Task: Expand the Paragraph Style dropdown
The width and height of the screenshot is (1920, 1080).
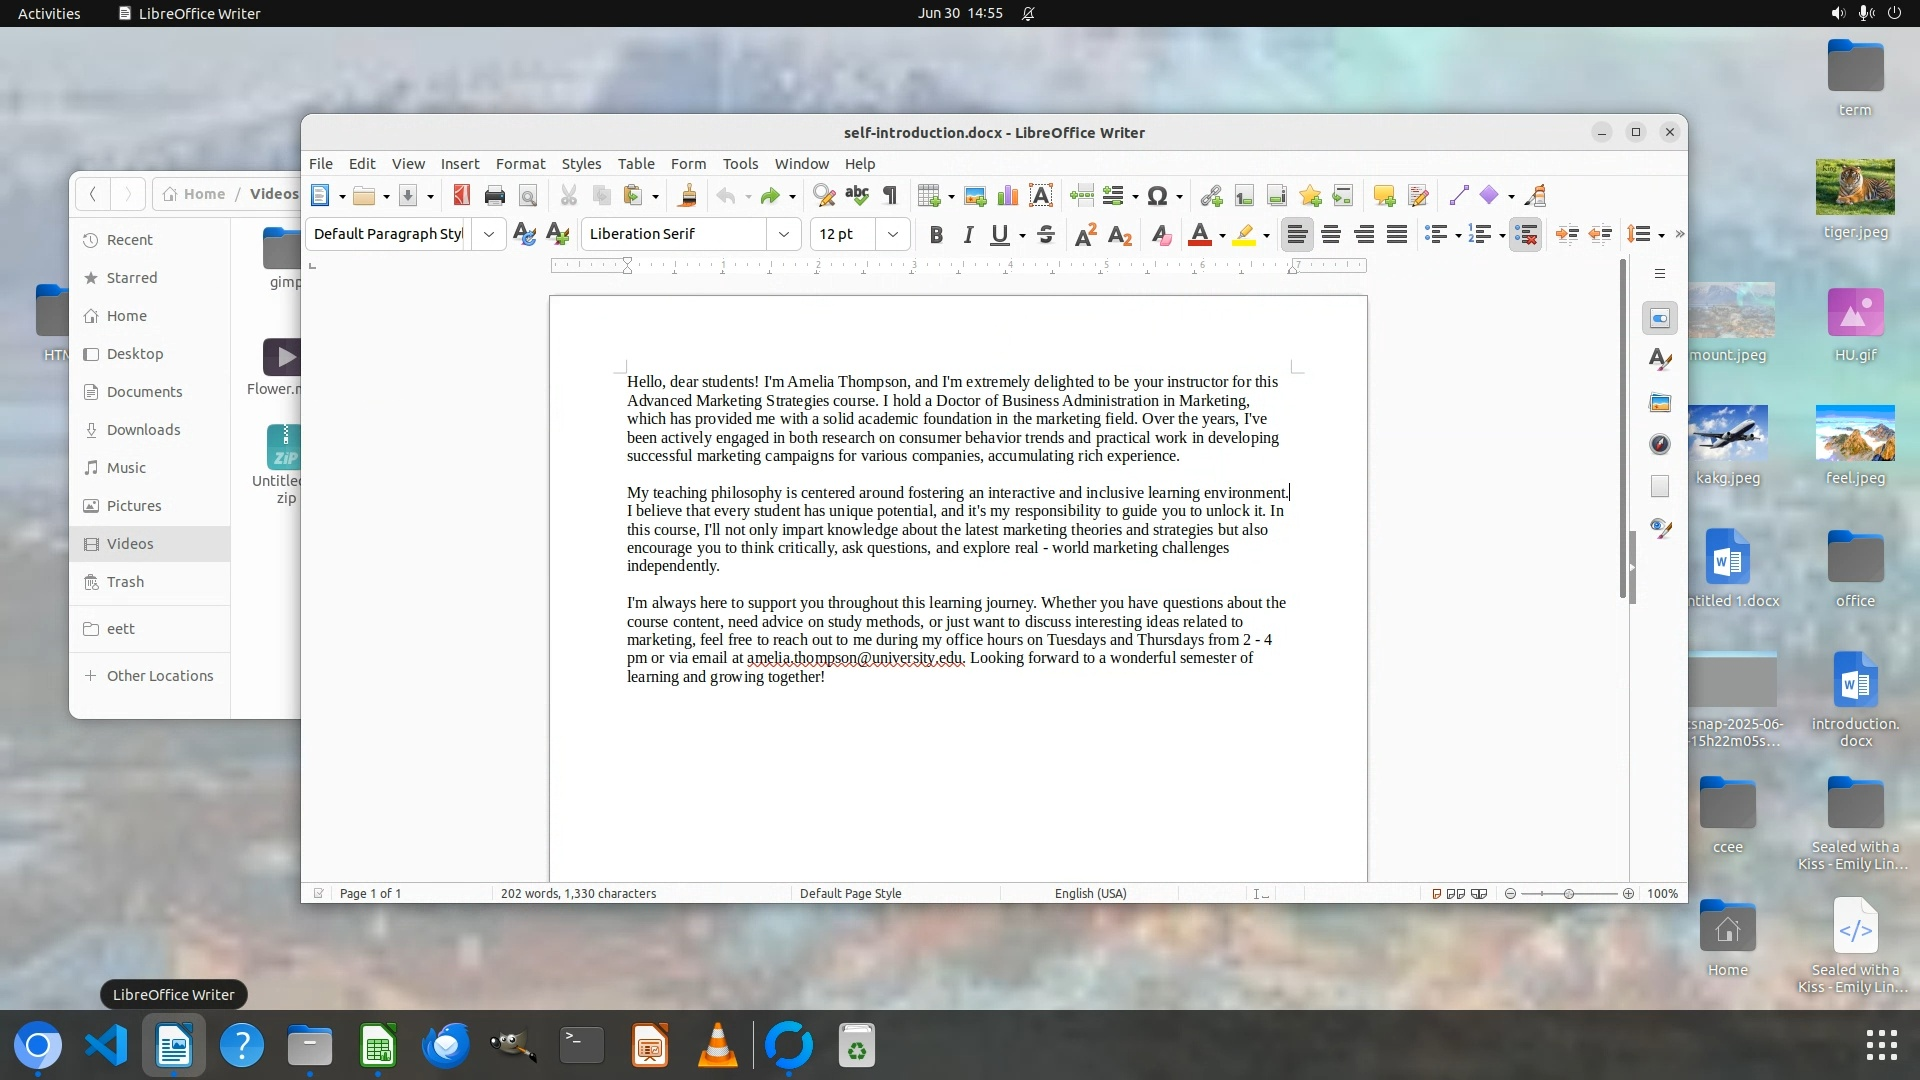Action: [488, 234]
